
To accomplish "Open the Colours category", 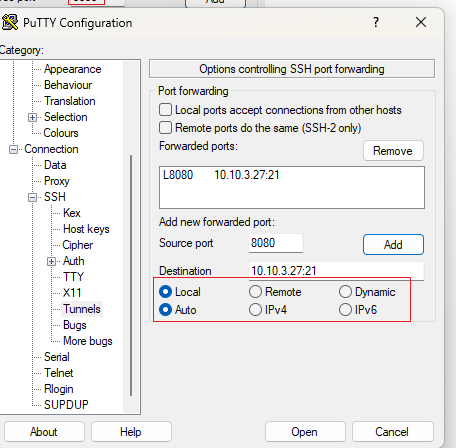I will (61, 133).
